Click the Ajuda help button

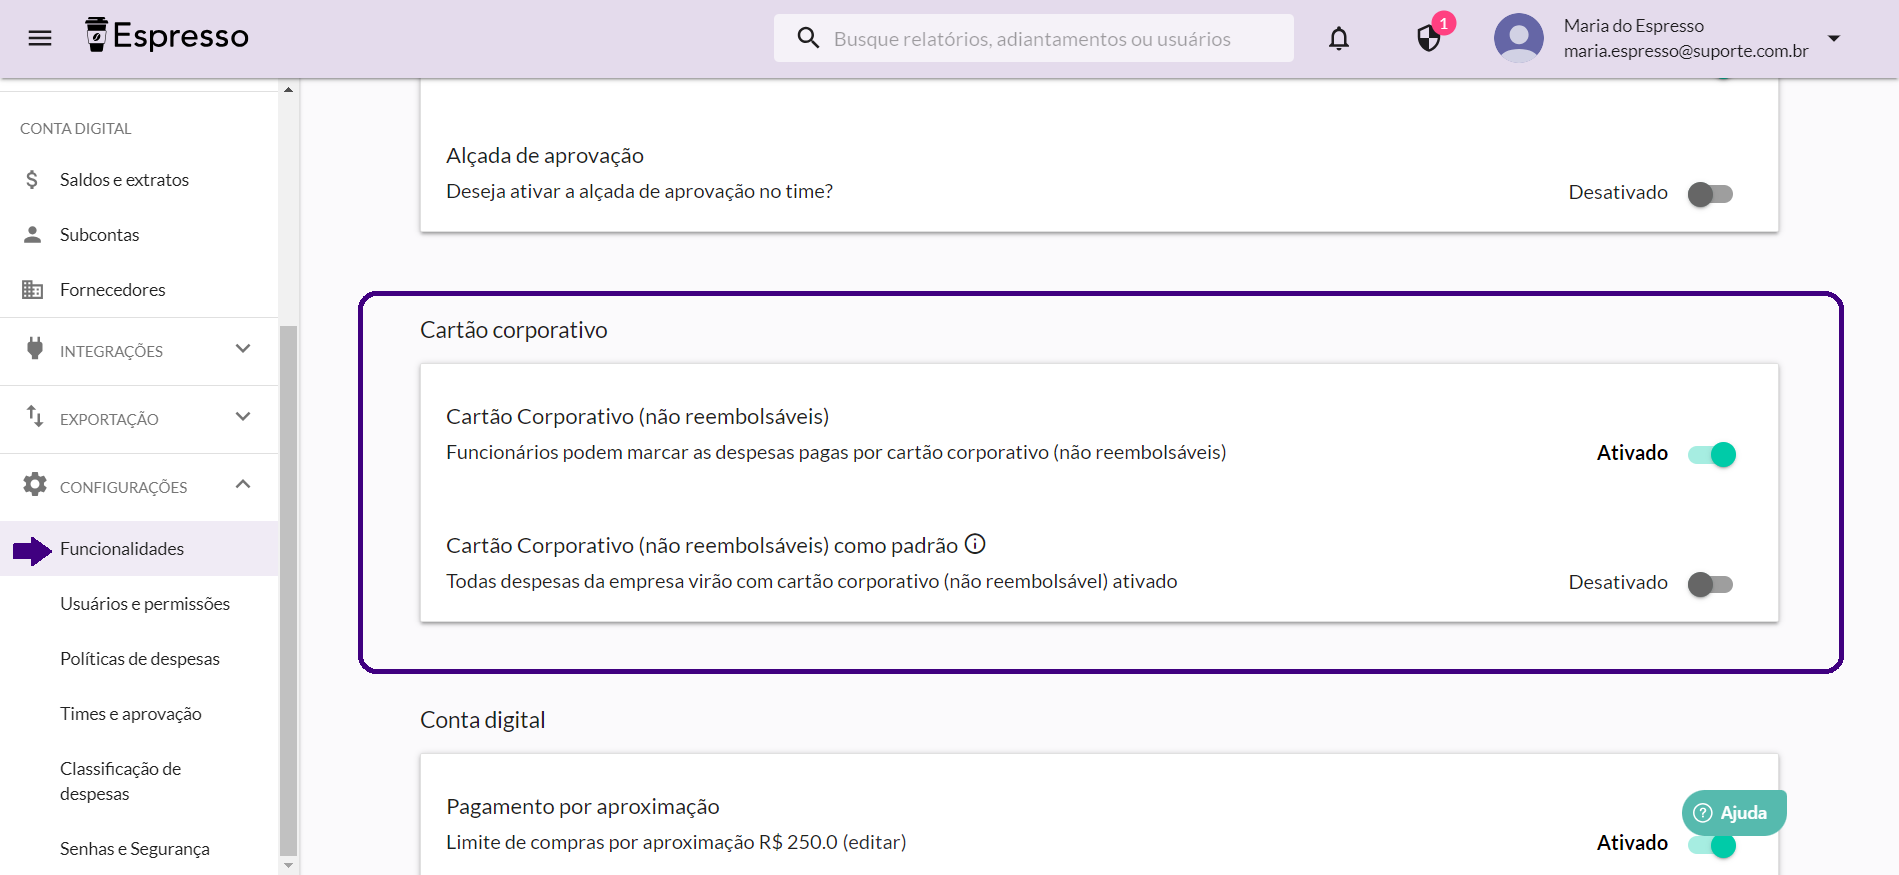coord(1734,813)
